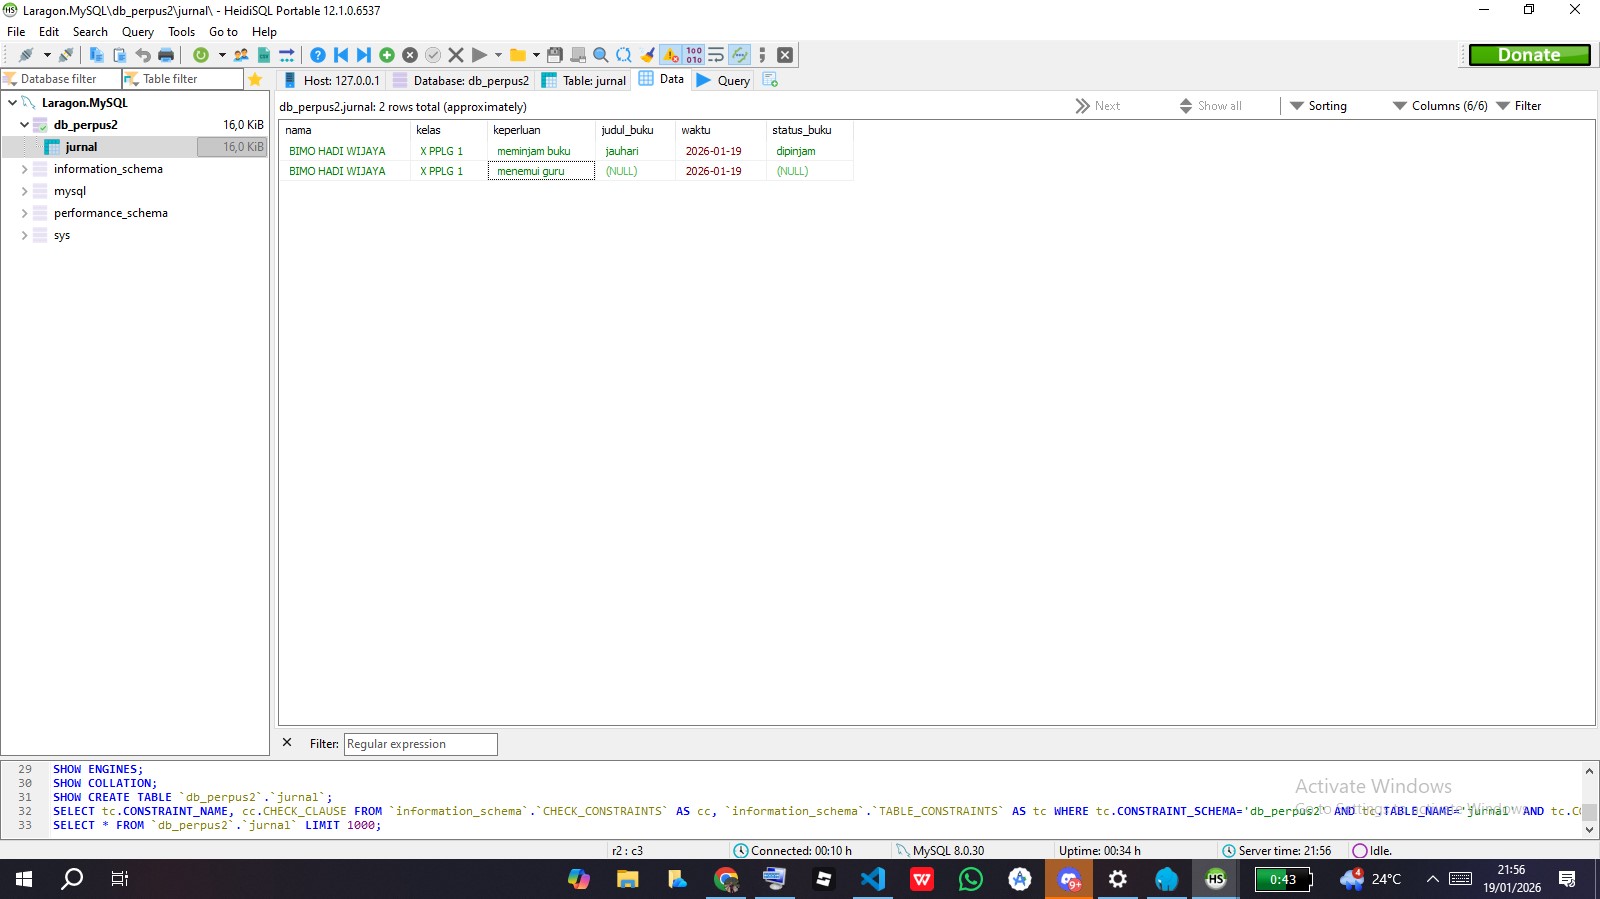The width and height of the screenshot is (1600, 899).
Task: Switch to the Host: 127.0.0.1 tab
Action: (332, 80)
